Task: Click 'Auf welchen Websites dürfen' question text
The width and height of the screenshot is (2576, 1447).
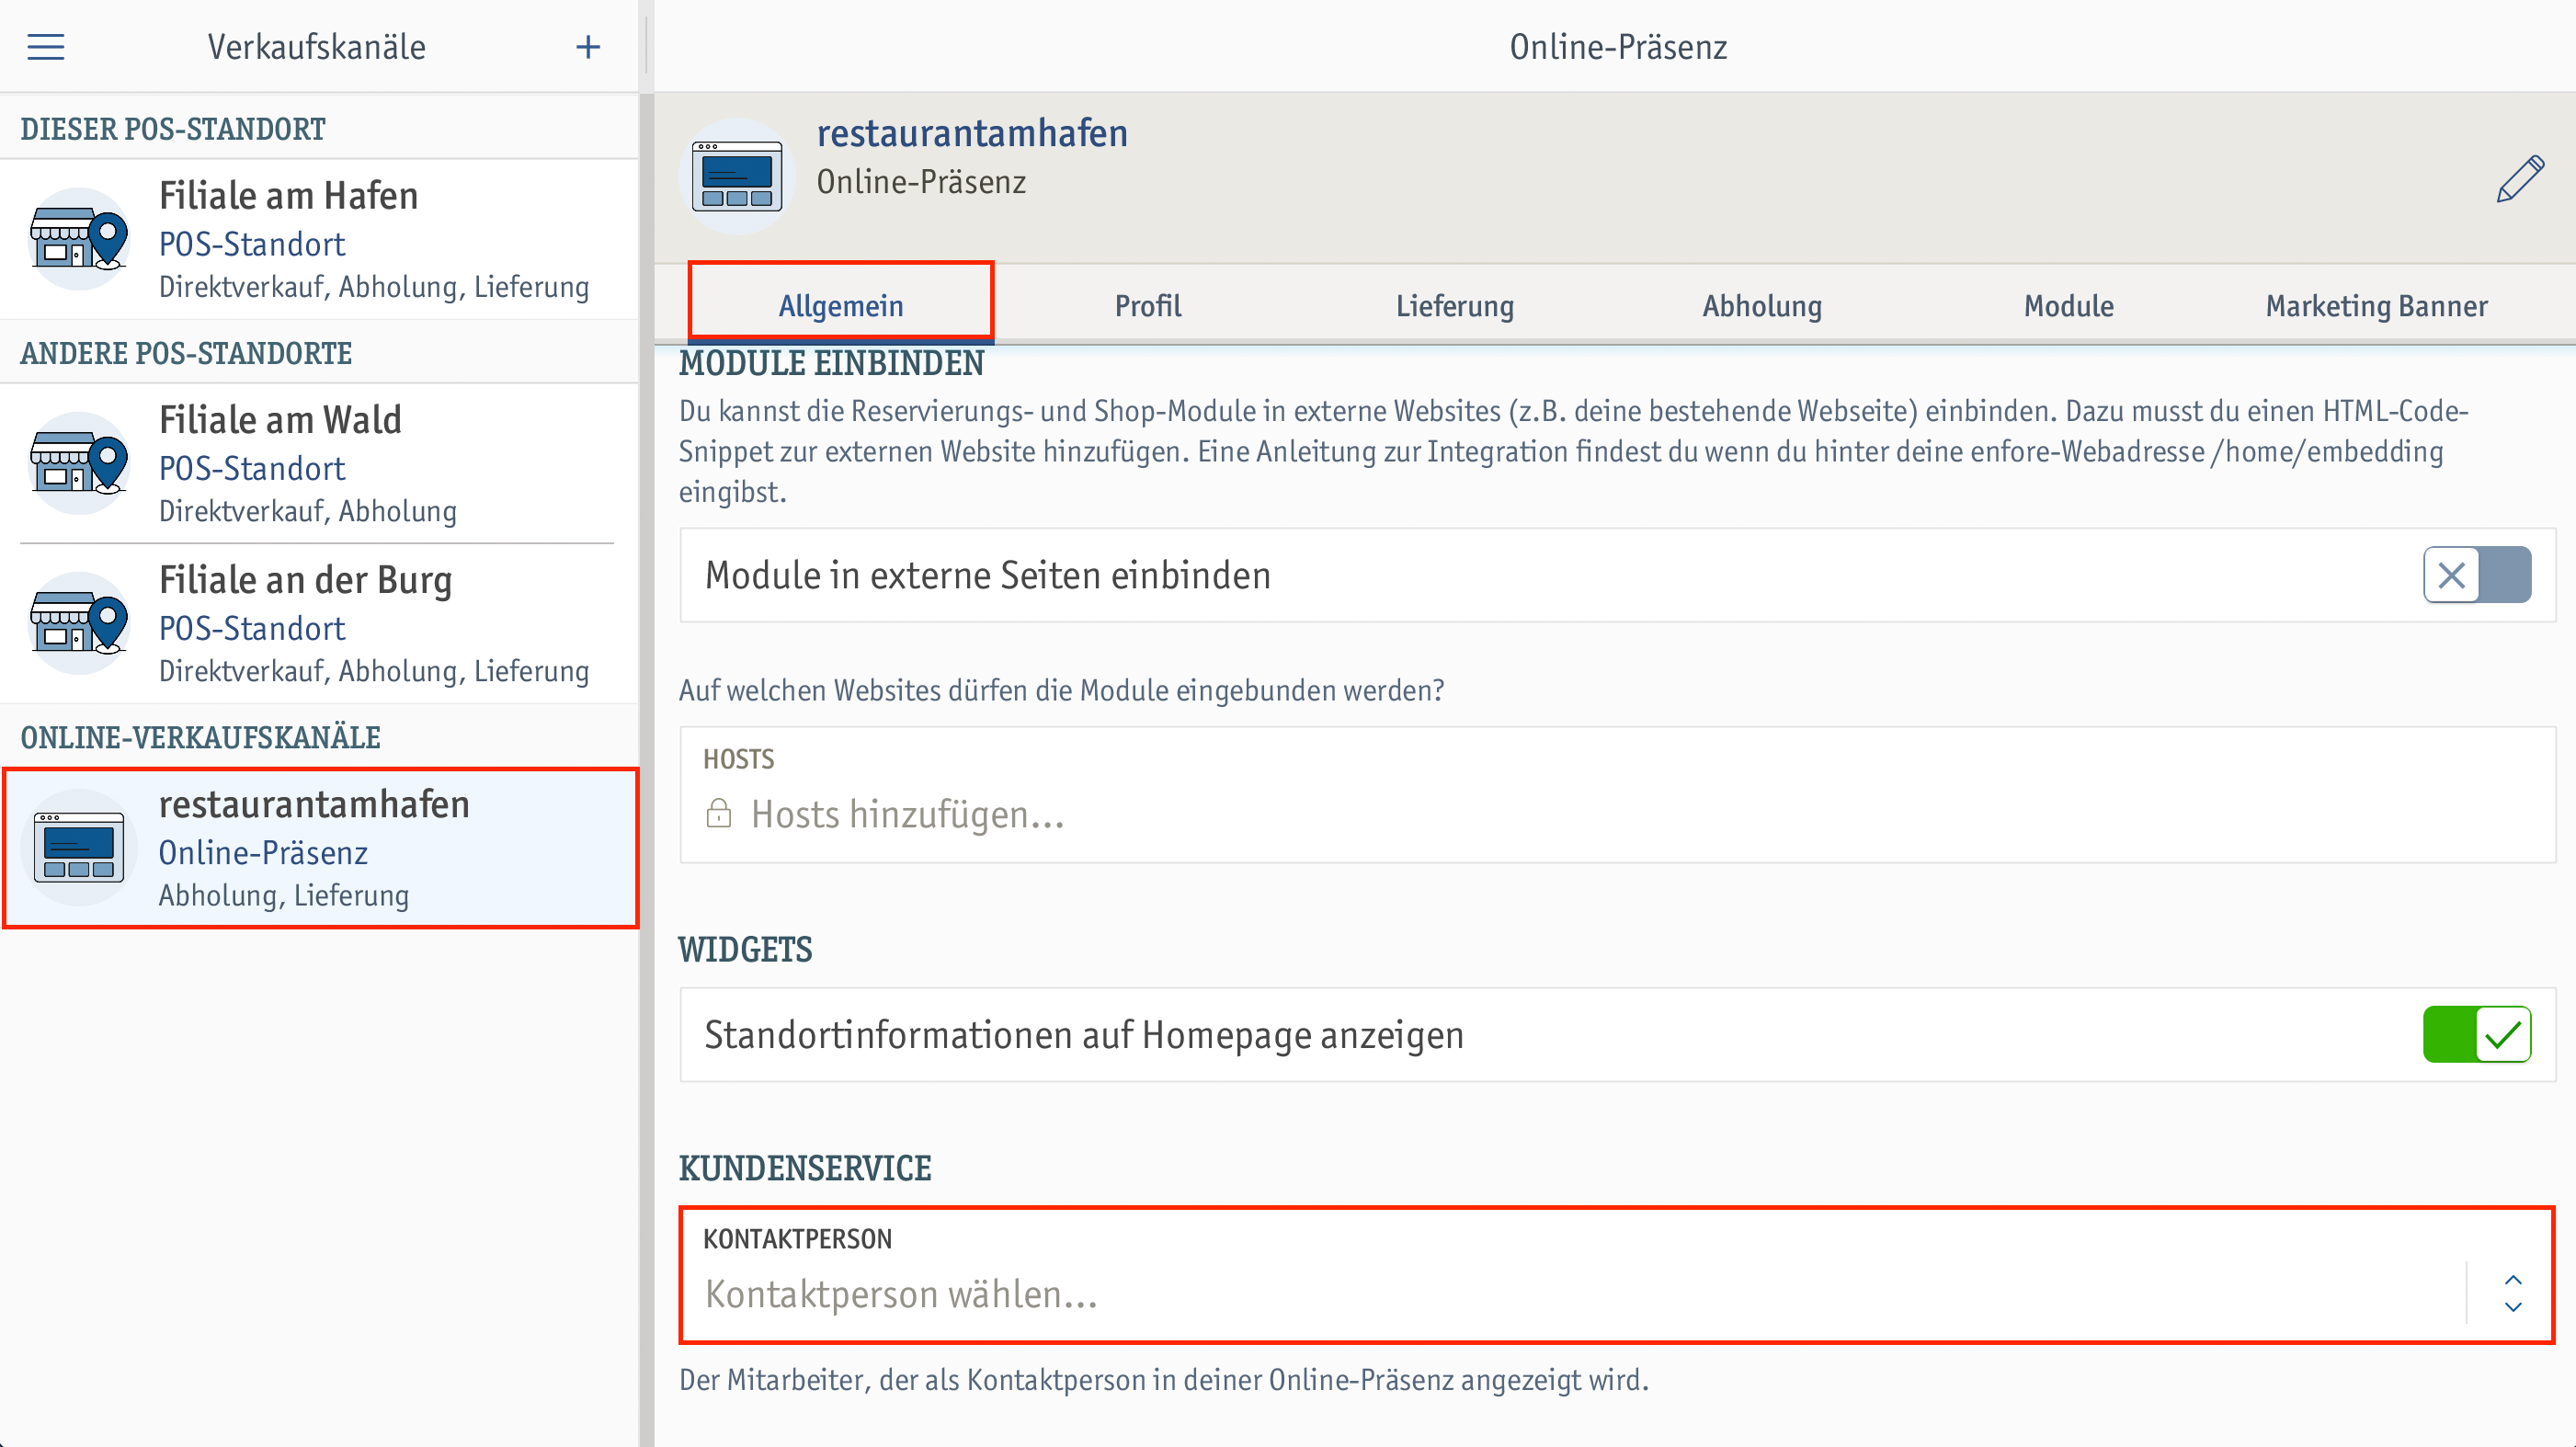Action: (x=1062, y=690)
